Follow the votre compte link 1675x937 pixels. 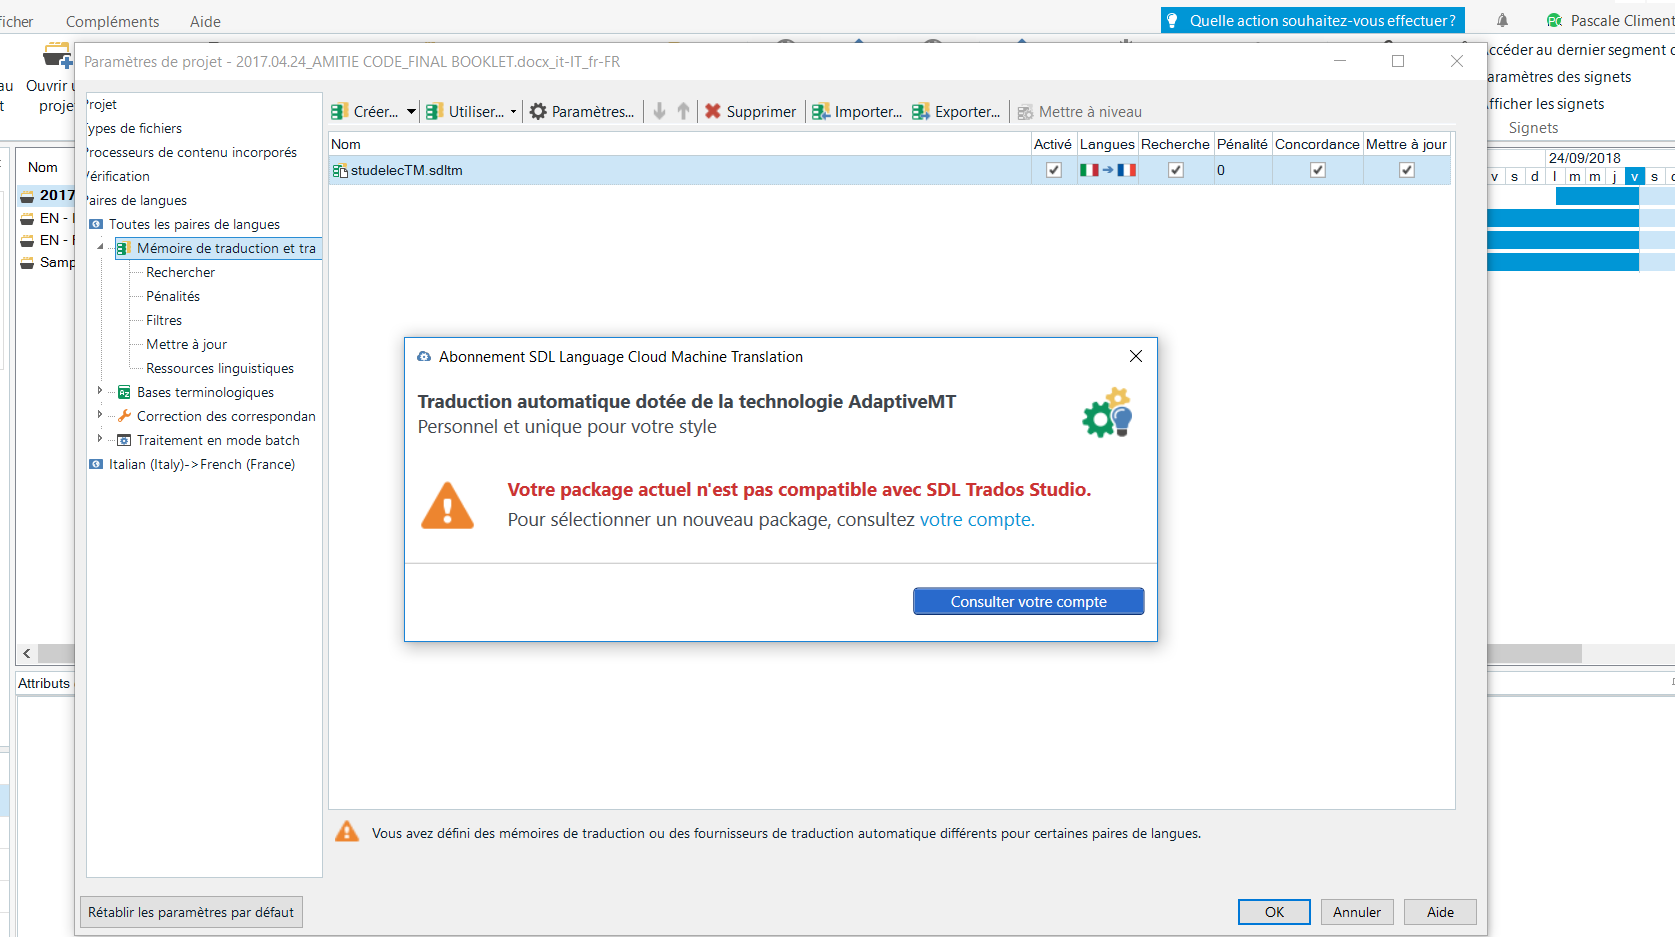pos(976,520)
